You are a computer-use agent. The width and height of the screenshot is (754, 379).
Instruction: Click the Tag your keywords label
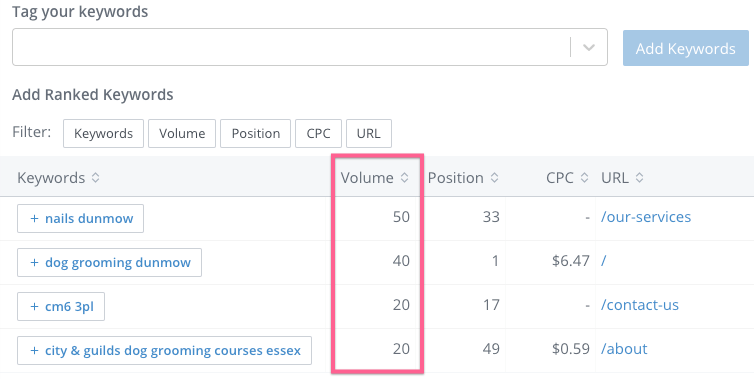point(80,12)
